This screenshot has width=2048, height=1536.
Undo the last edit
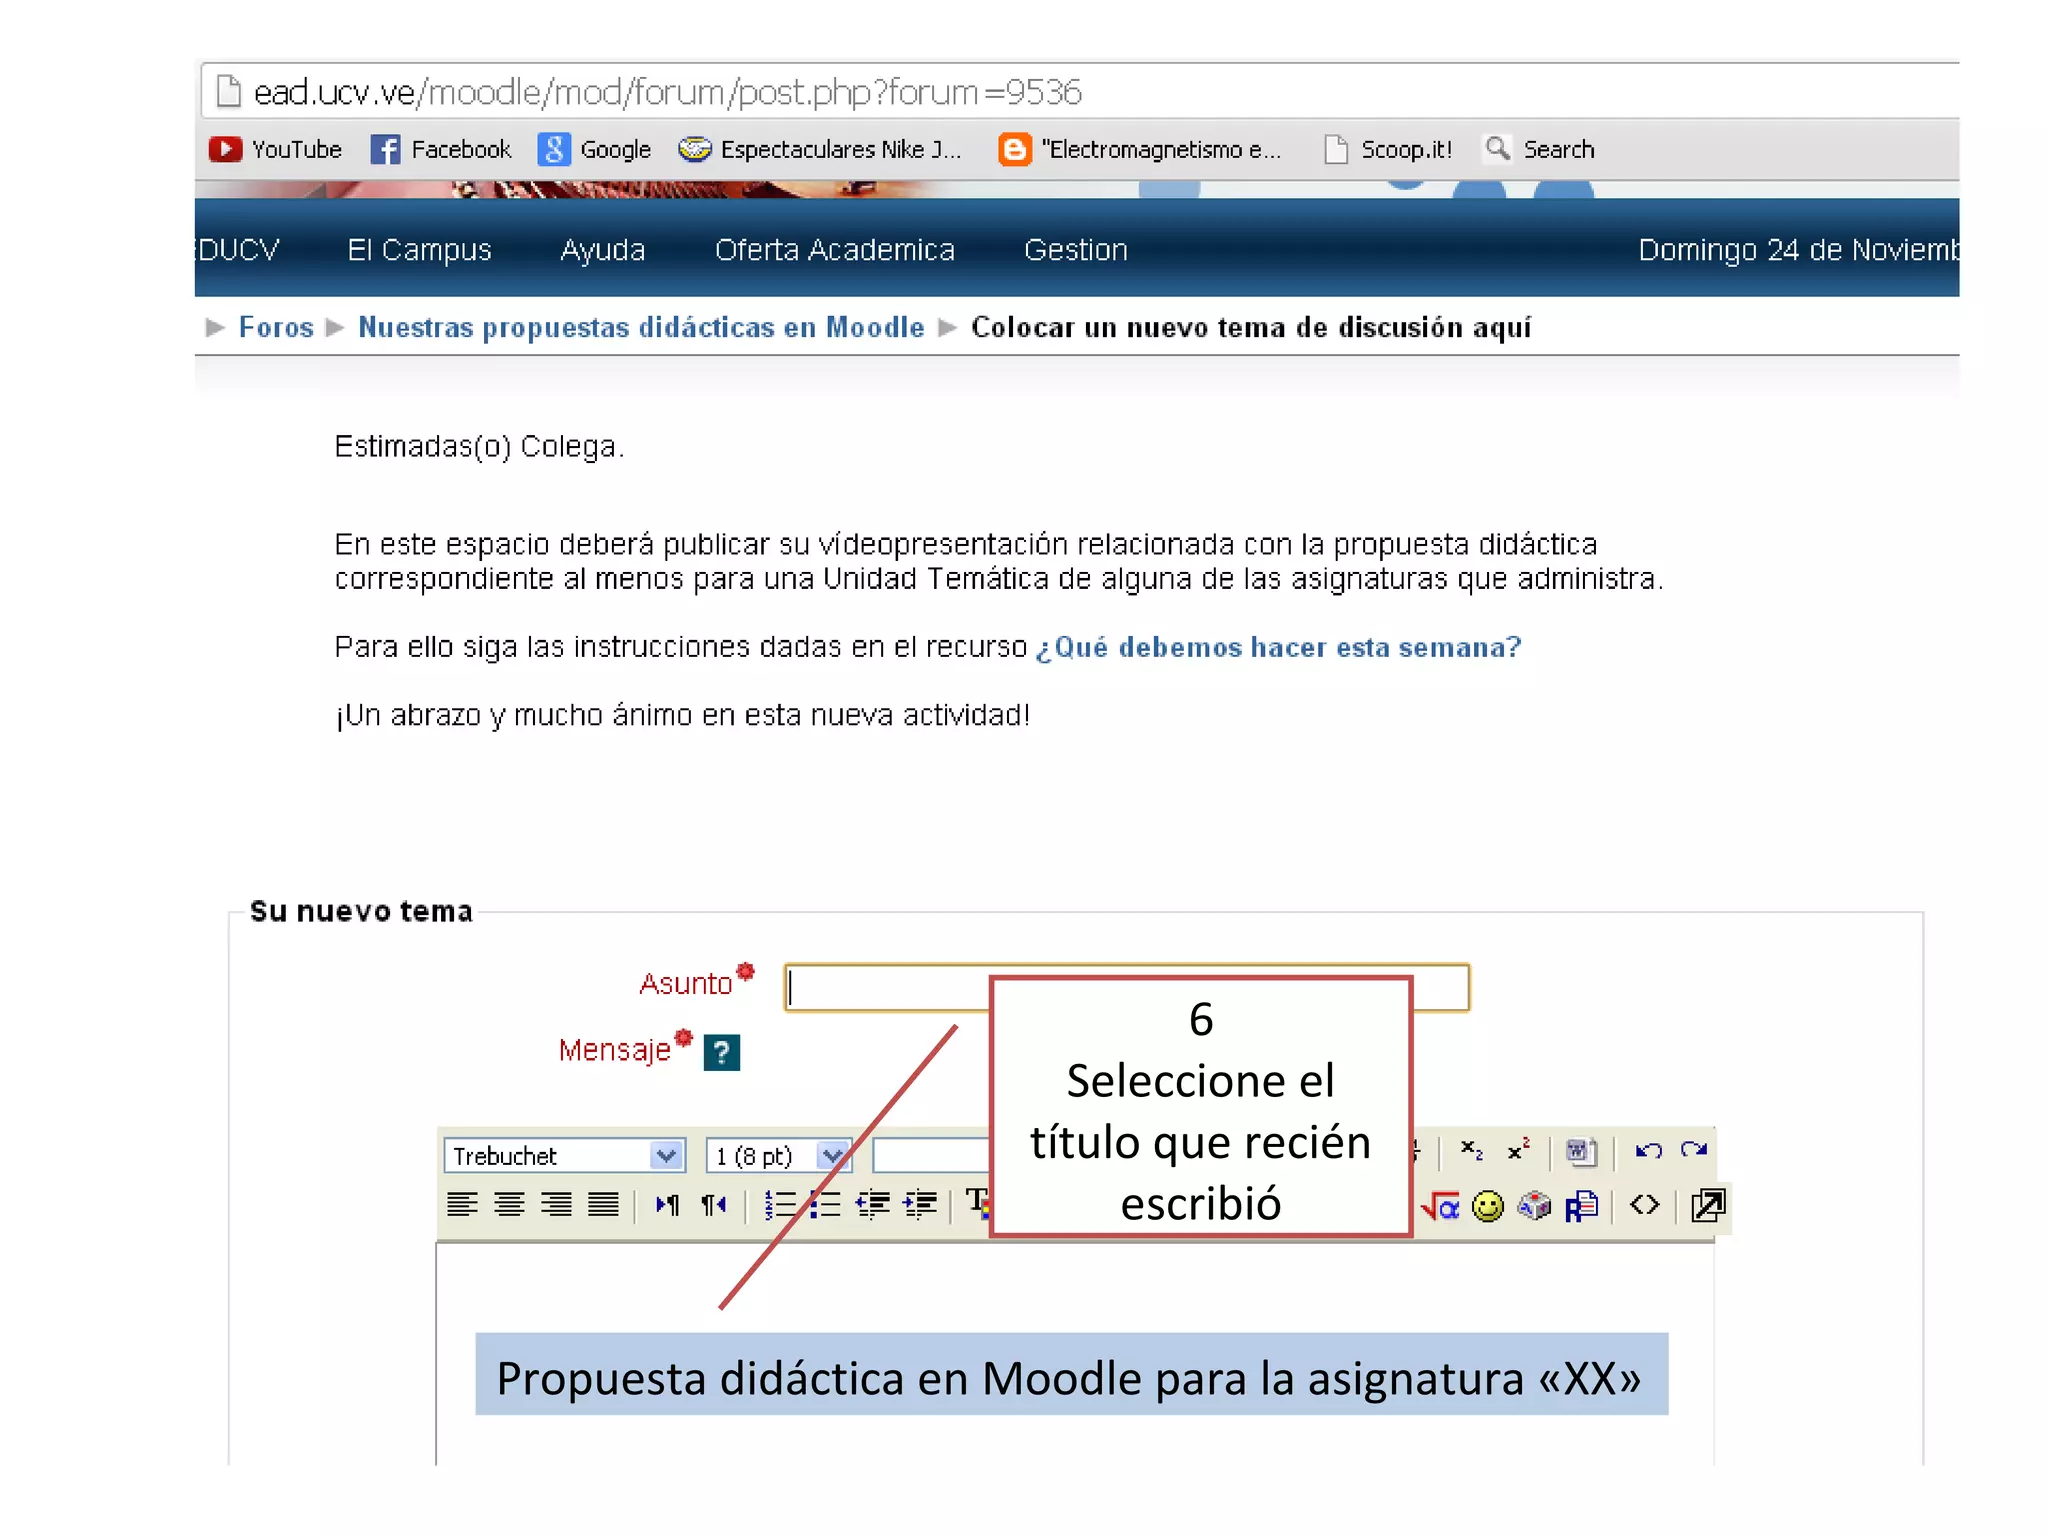pyautogui.click(x=1648, y=1150)
